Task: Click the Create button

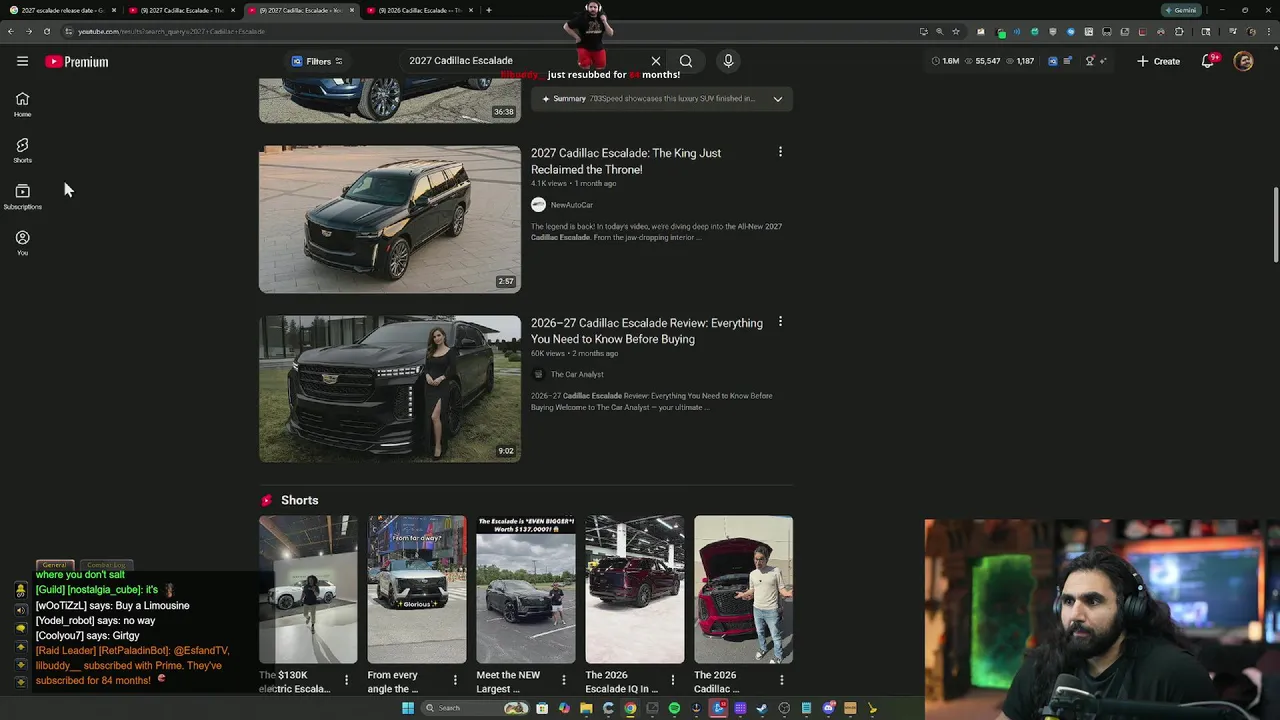Action: 1158,61
